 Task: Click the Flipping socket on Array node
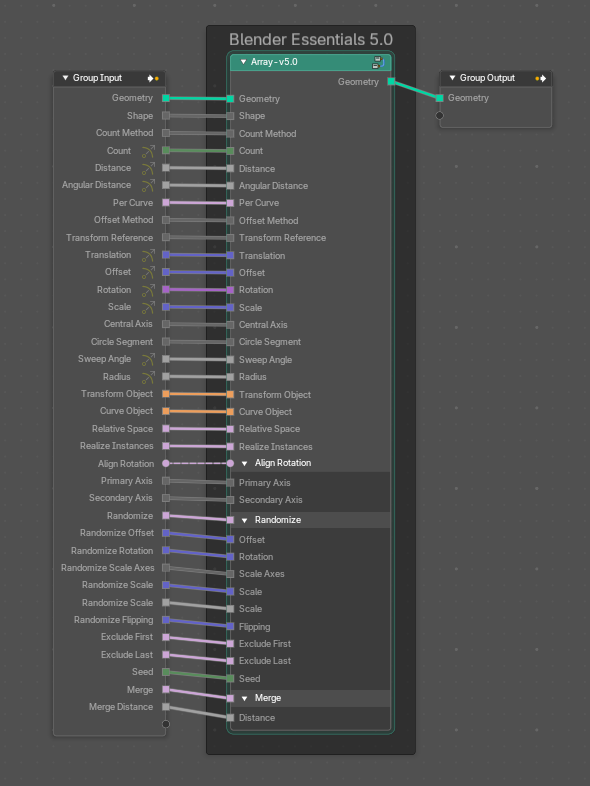(x=230, y=627)
